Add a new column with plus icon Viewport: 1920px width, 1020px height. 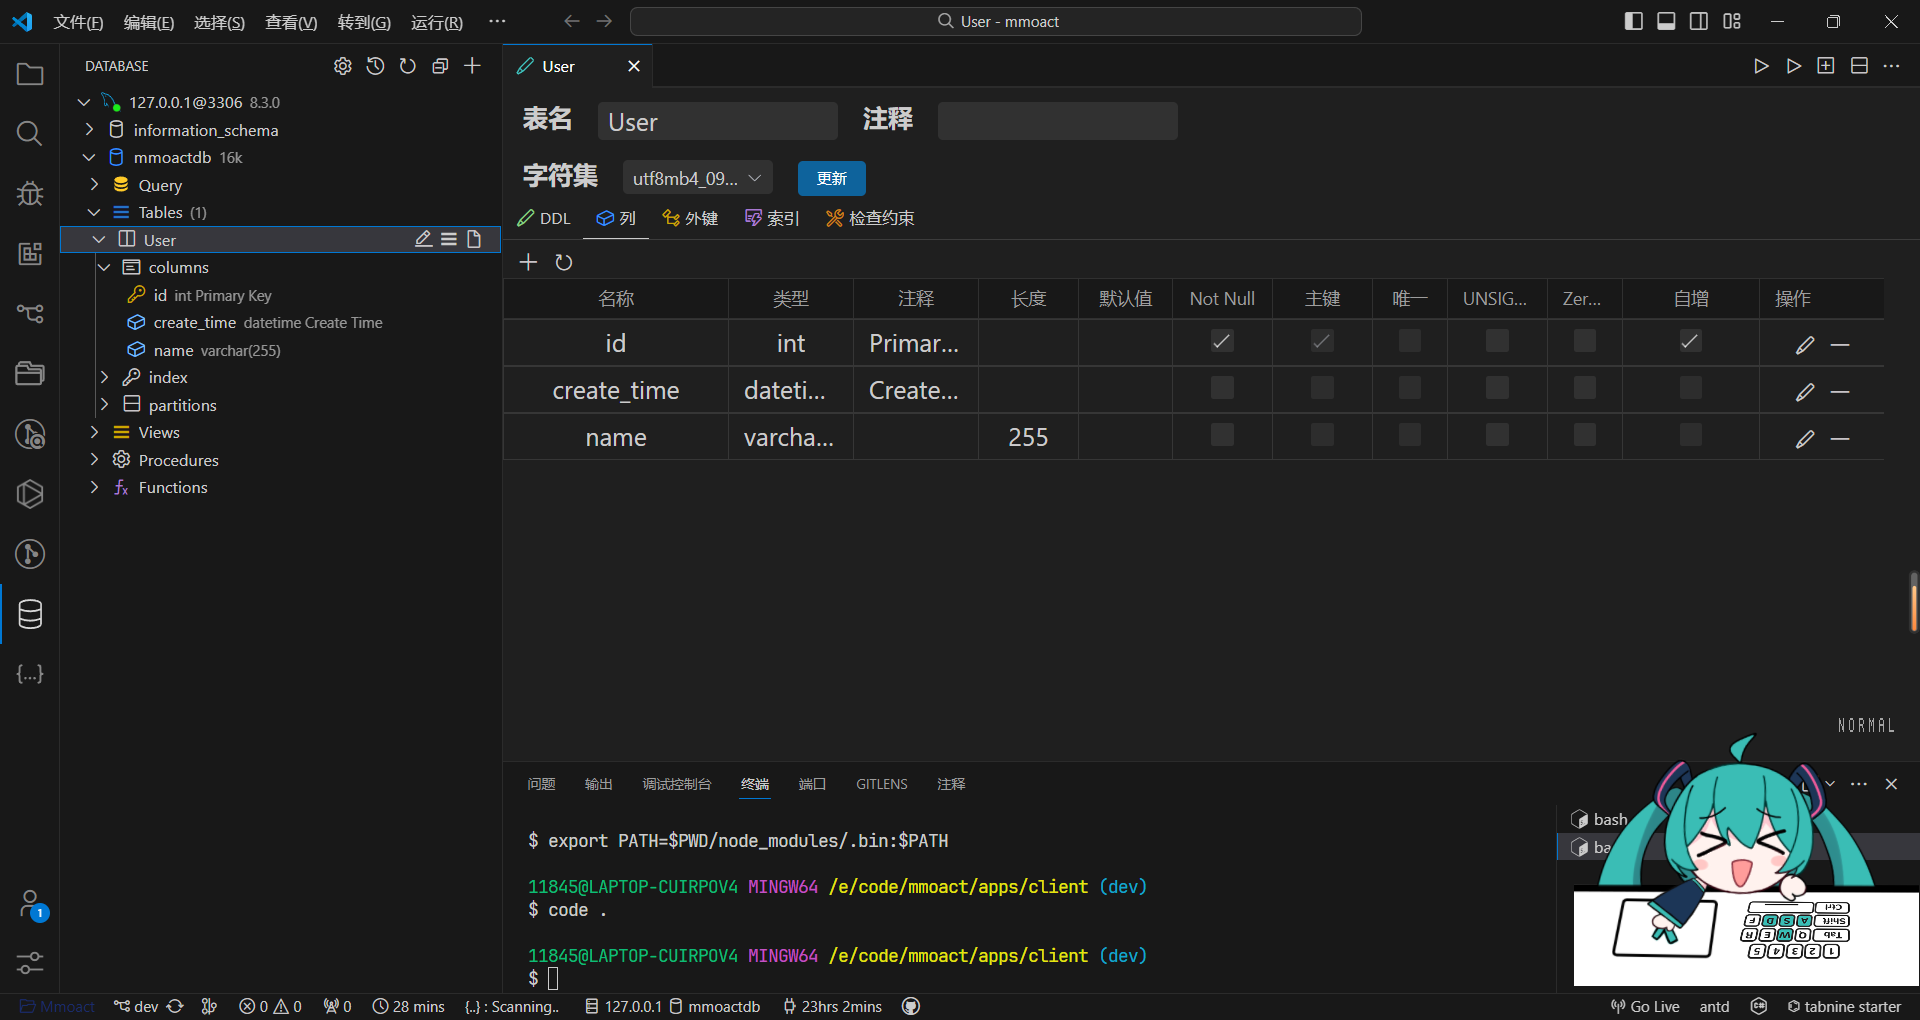[x=528, y=262]
